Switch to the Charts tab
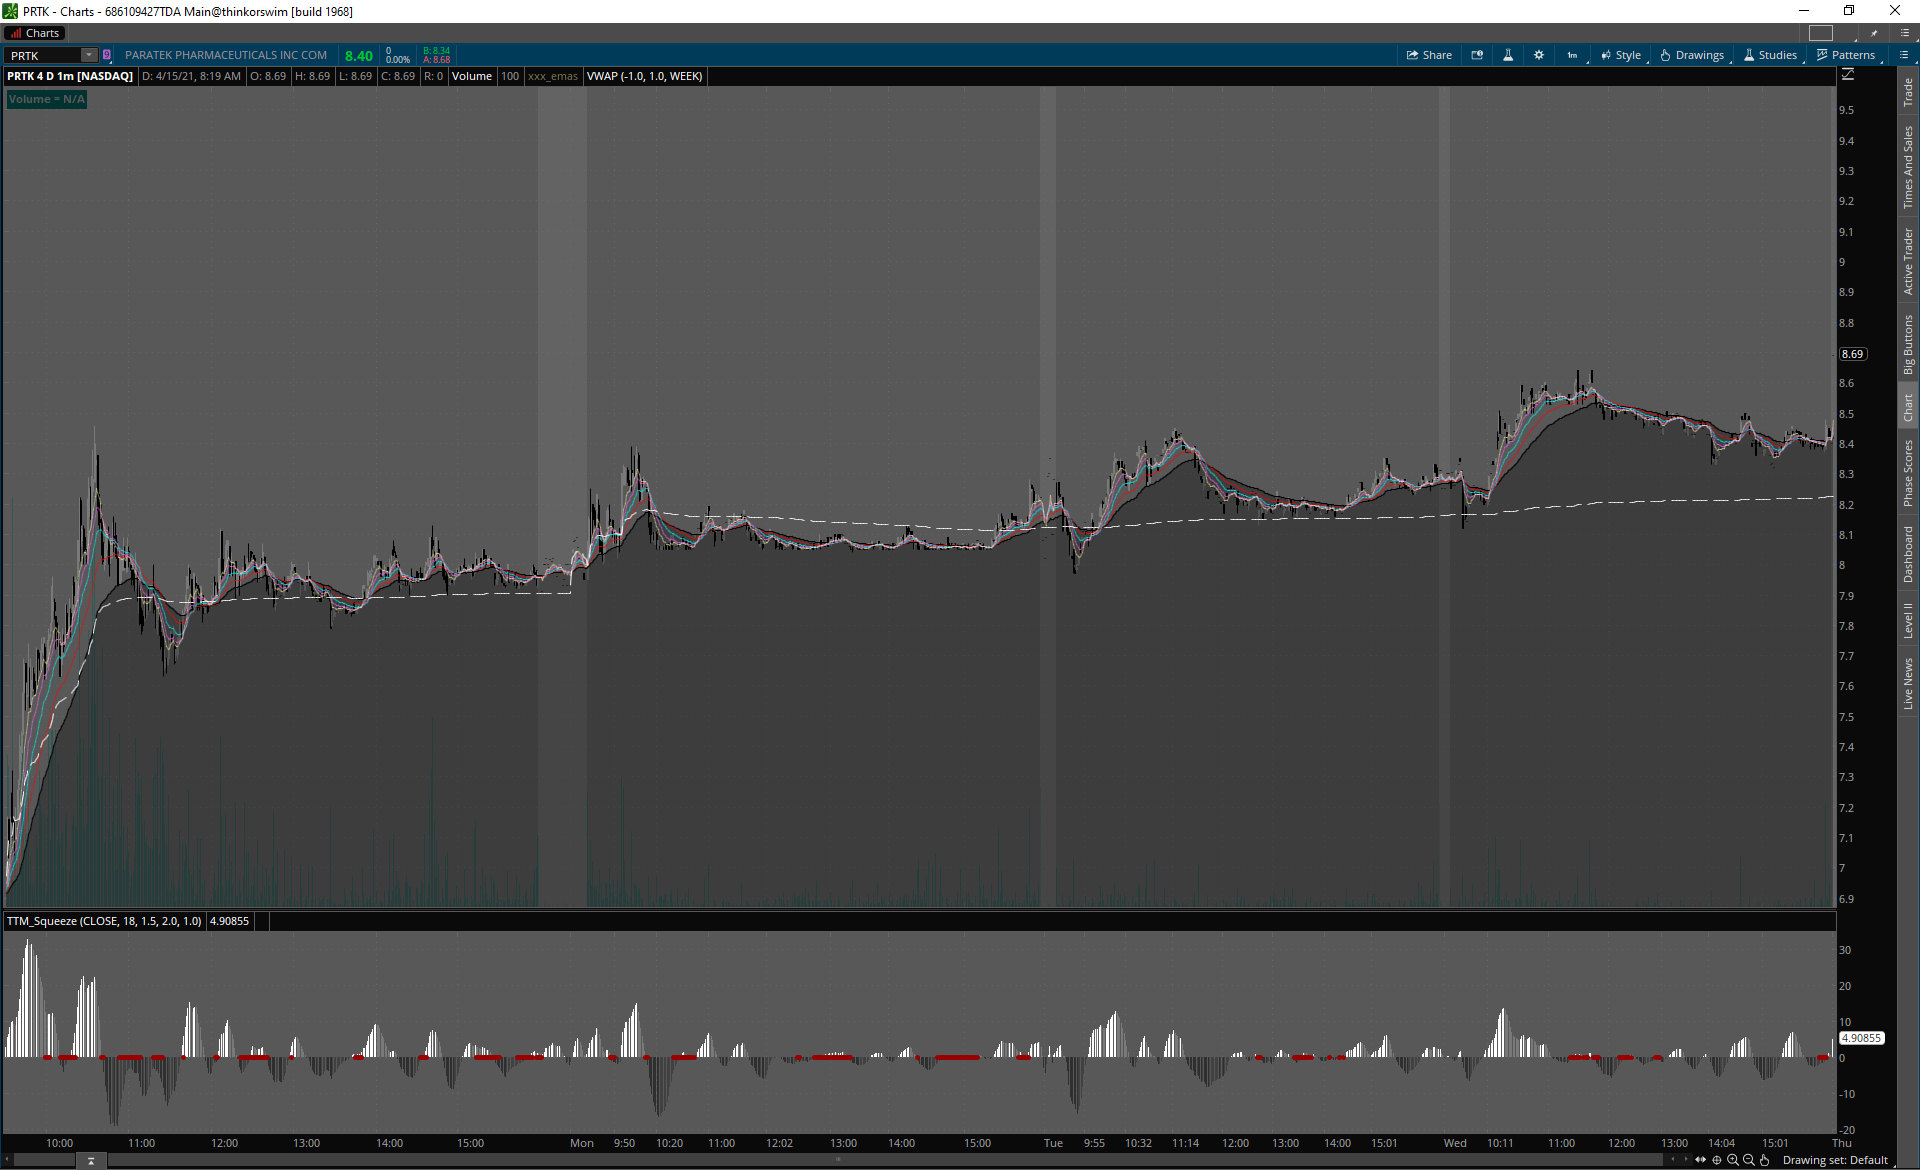This screenshot has width=1920, height=1170. 35,33
